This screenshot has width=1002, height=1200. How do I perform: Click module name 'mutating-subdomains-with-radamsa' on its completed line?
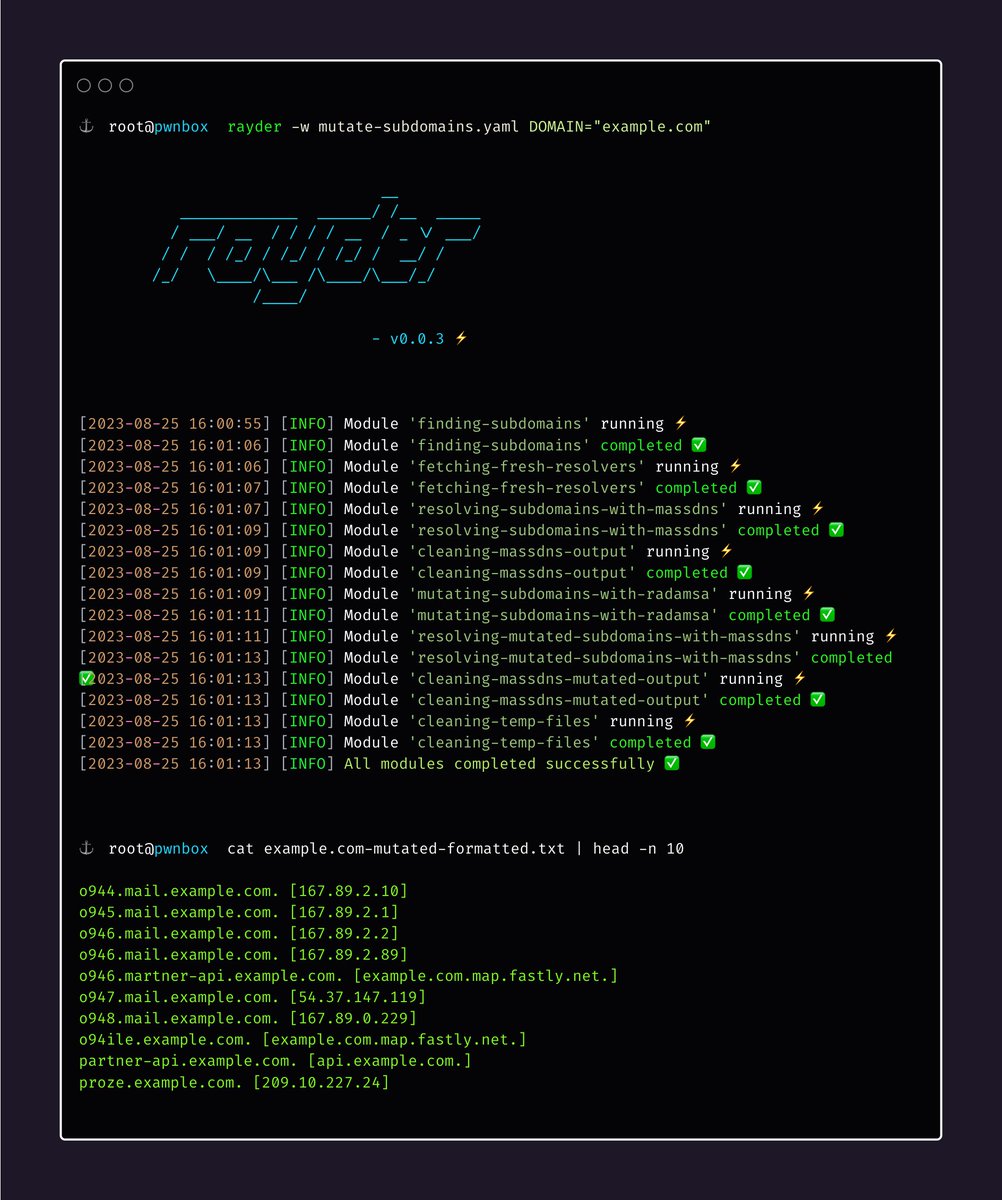[x=564, y=615]
